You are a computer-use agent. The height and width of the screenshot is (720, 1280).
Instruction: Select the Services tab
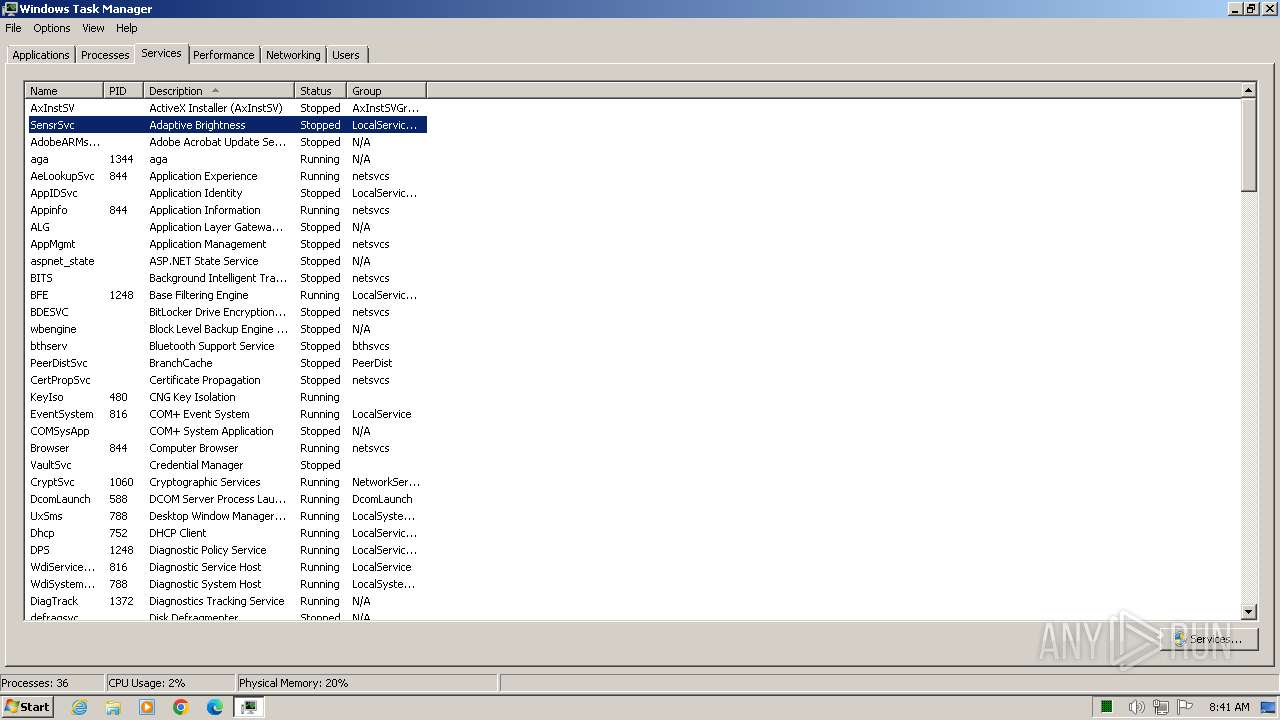point(161,53)
